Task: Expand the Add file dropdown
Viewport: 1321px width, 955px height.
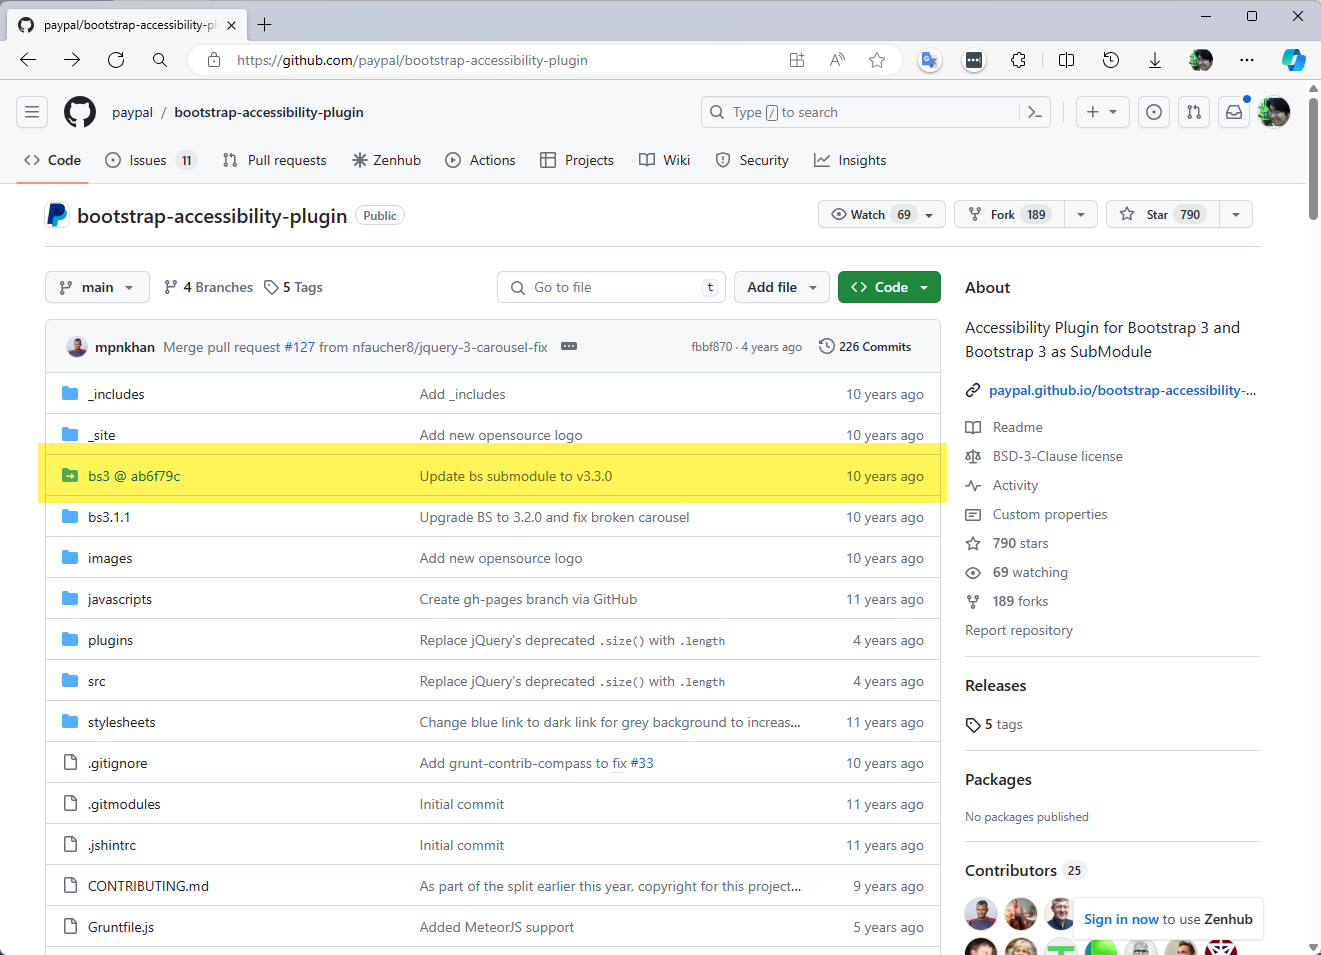Action: pos(782,287)
